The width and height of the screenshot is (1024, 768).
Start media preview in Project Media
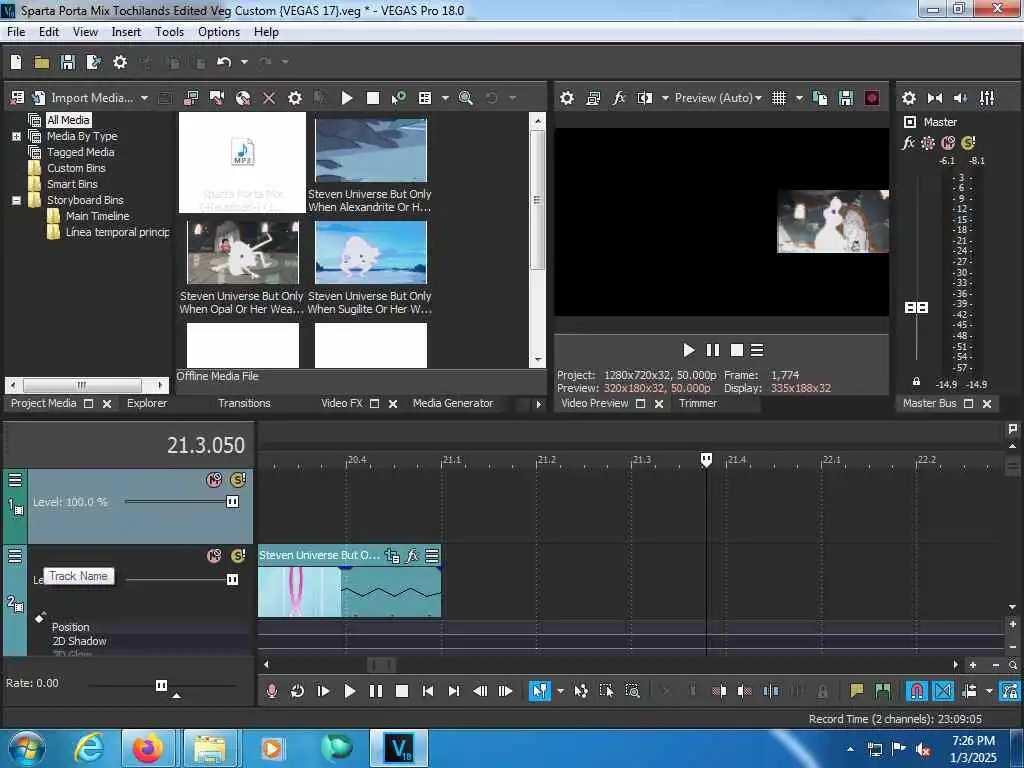(347, 98)
